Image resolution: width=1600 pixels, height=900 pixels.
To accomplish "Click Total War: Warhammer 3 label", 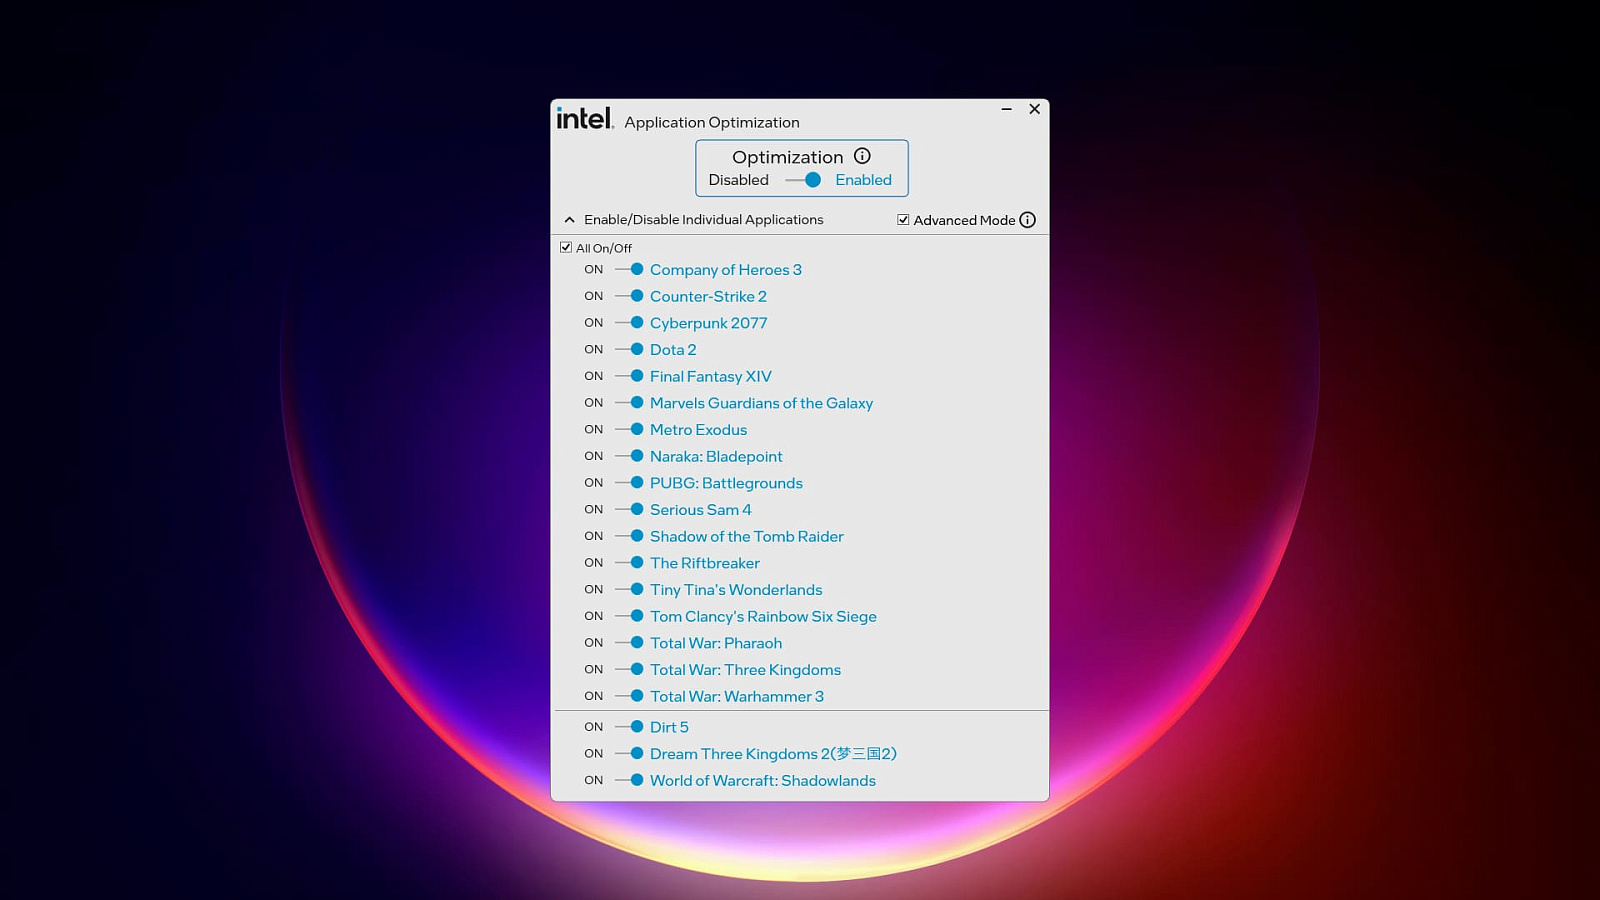I will 737,697.
